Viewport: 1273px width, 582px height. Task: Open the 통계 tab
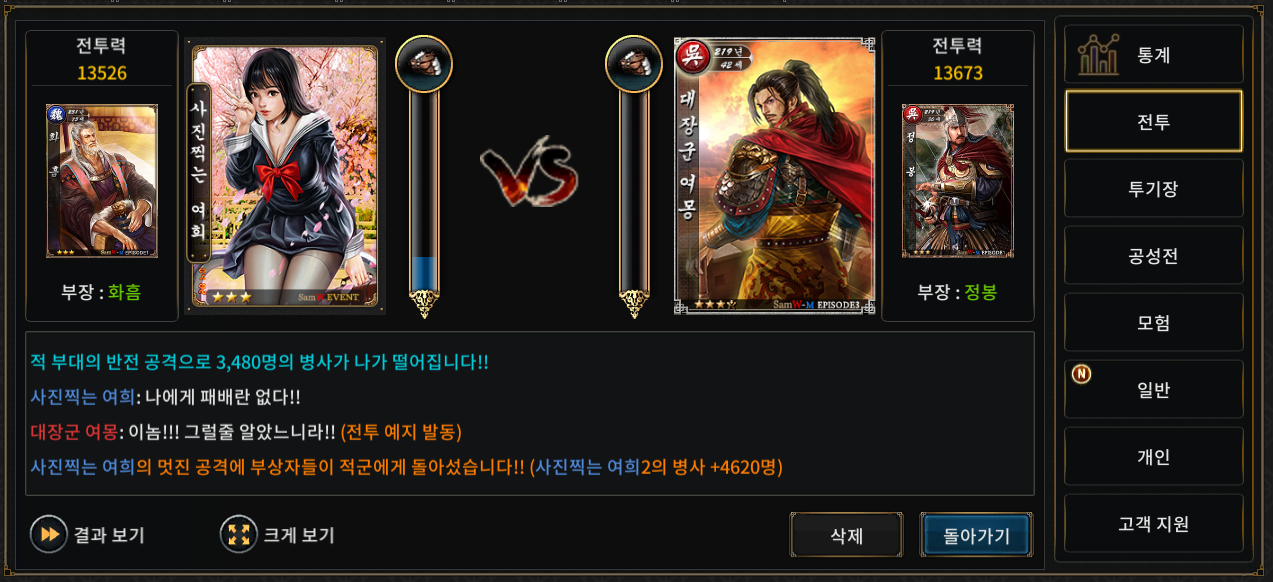click(x=1154, y=55)
